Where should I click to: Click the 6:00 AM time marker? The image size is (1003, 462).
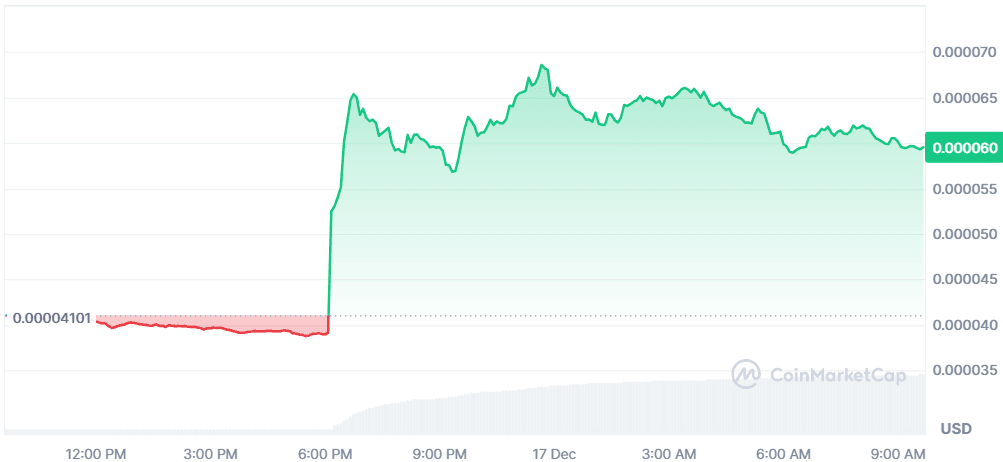click(x=784, y=454)
